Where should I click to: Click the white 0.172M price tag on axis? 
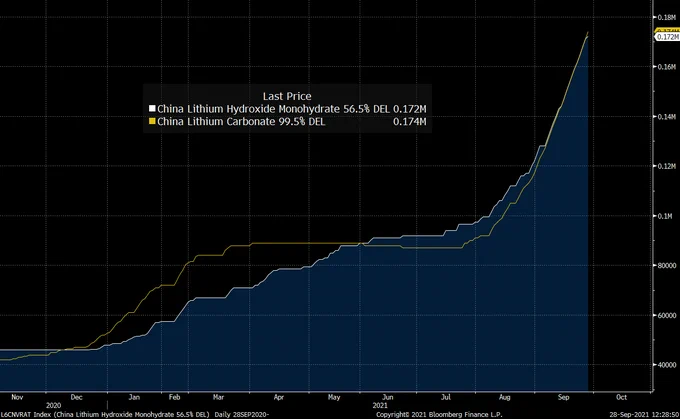667,37
